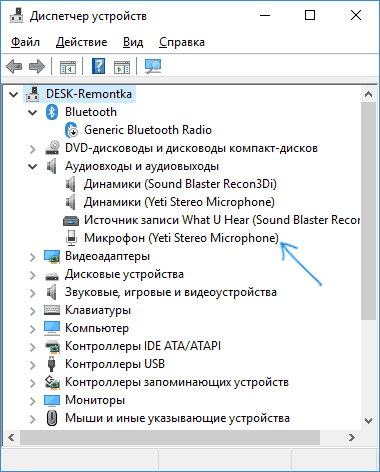Click the Источник записи What U Hear icon

(71, 220)
